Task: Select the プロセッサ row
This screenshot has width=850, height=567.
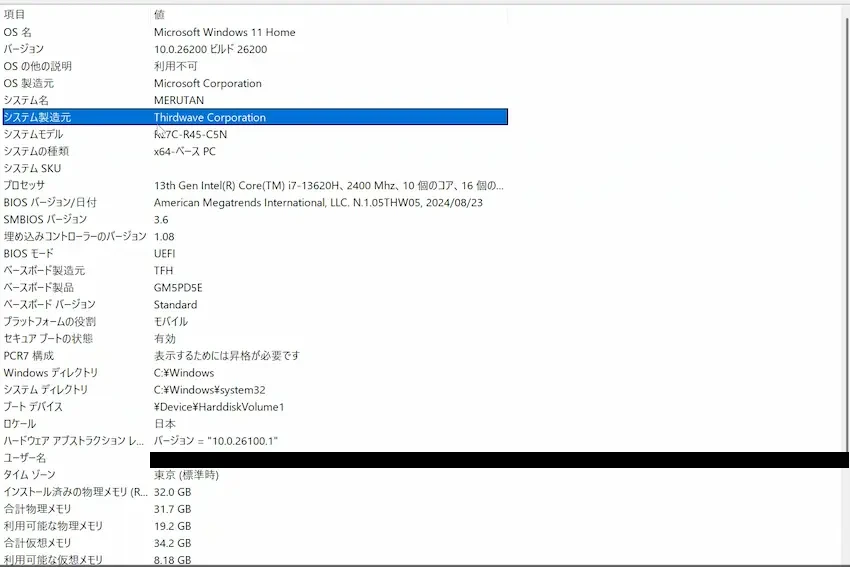Action: pos(255,185)
